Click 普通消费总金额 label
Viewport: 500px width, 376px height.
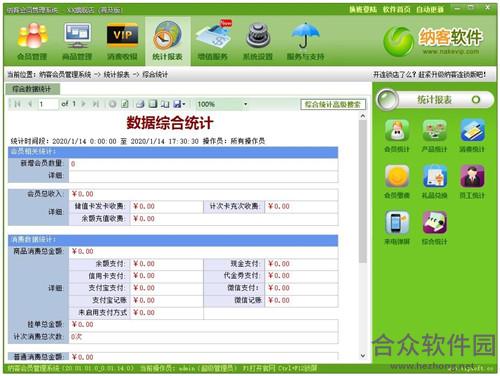coord(38,357)
